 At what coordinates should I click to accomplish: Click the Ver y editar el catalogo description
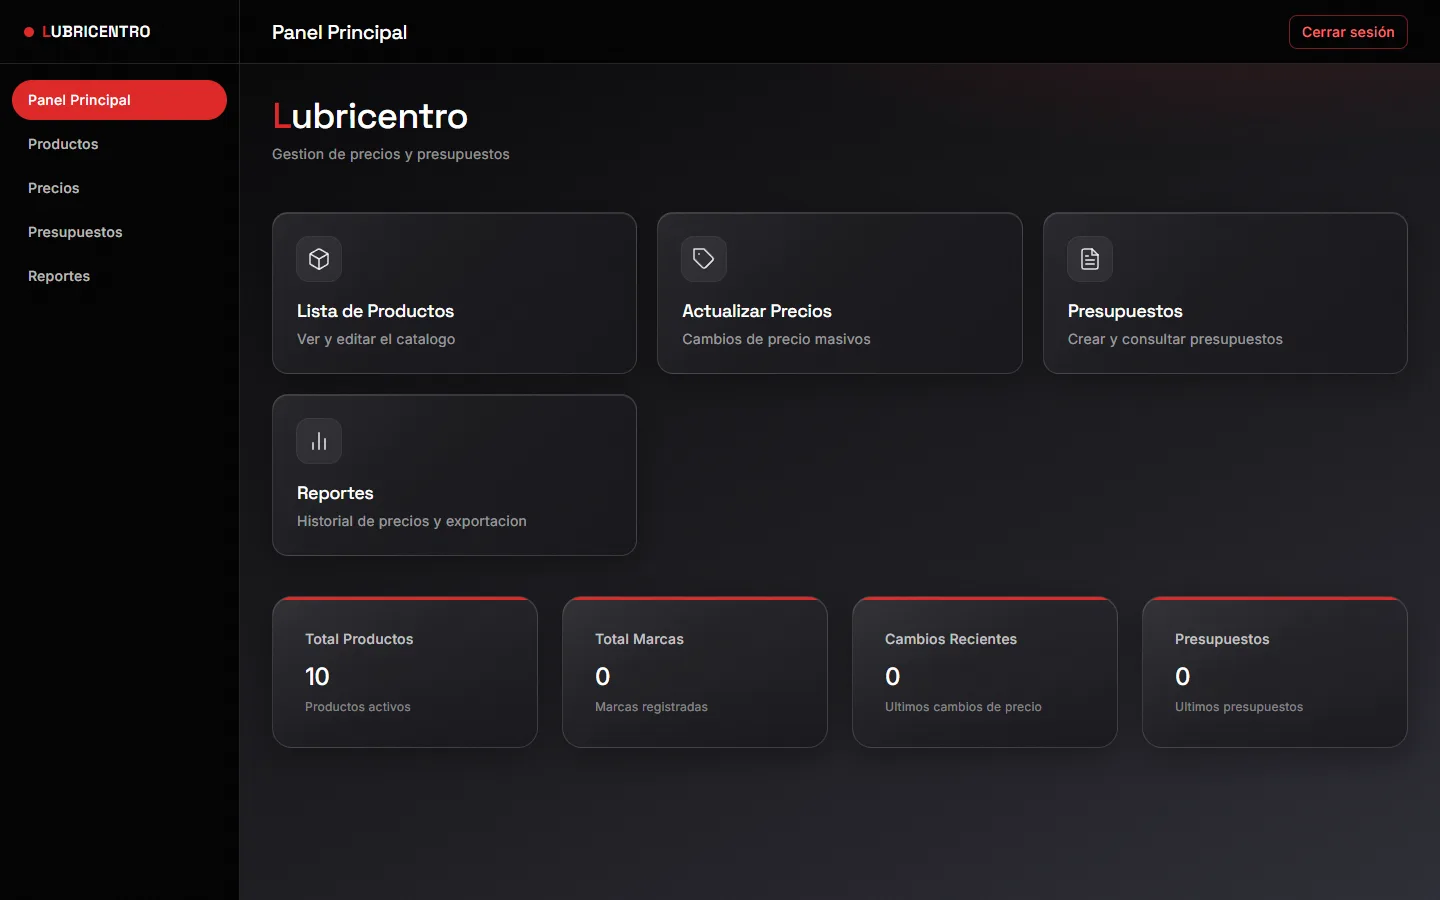click(376, 339)
